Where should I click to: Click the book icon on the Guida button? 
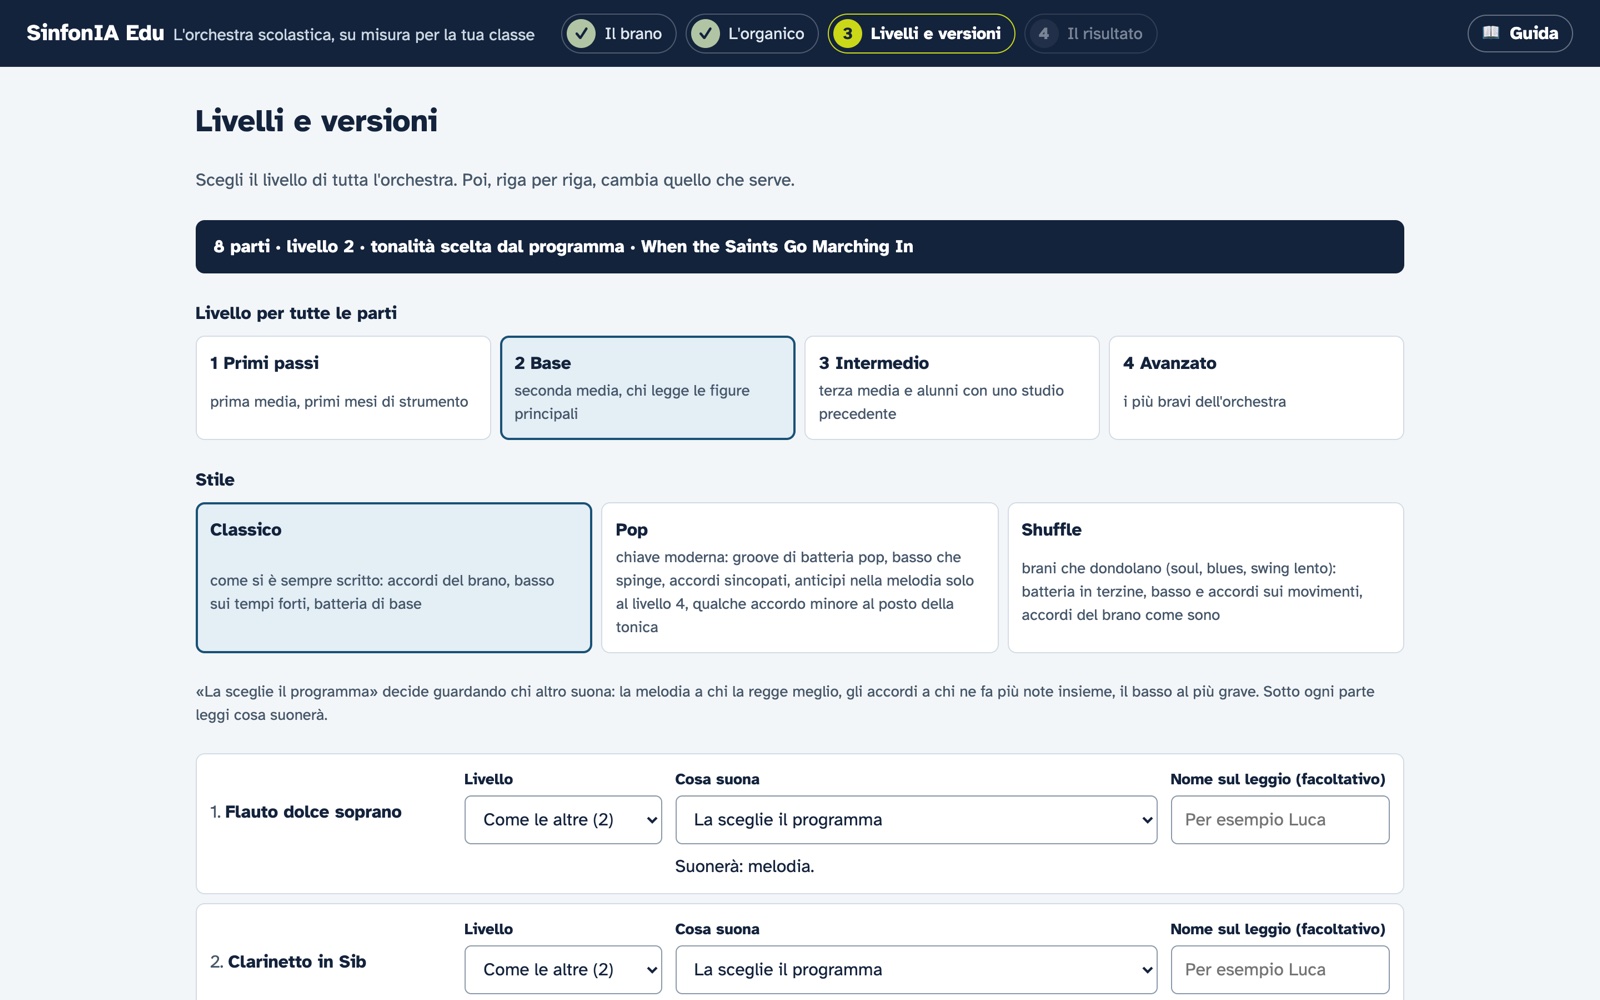pyautogui.click(x=1491, y=33)
